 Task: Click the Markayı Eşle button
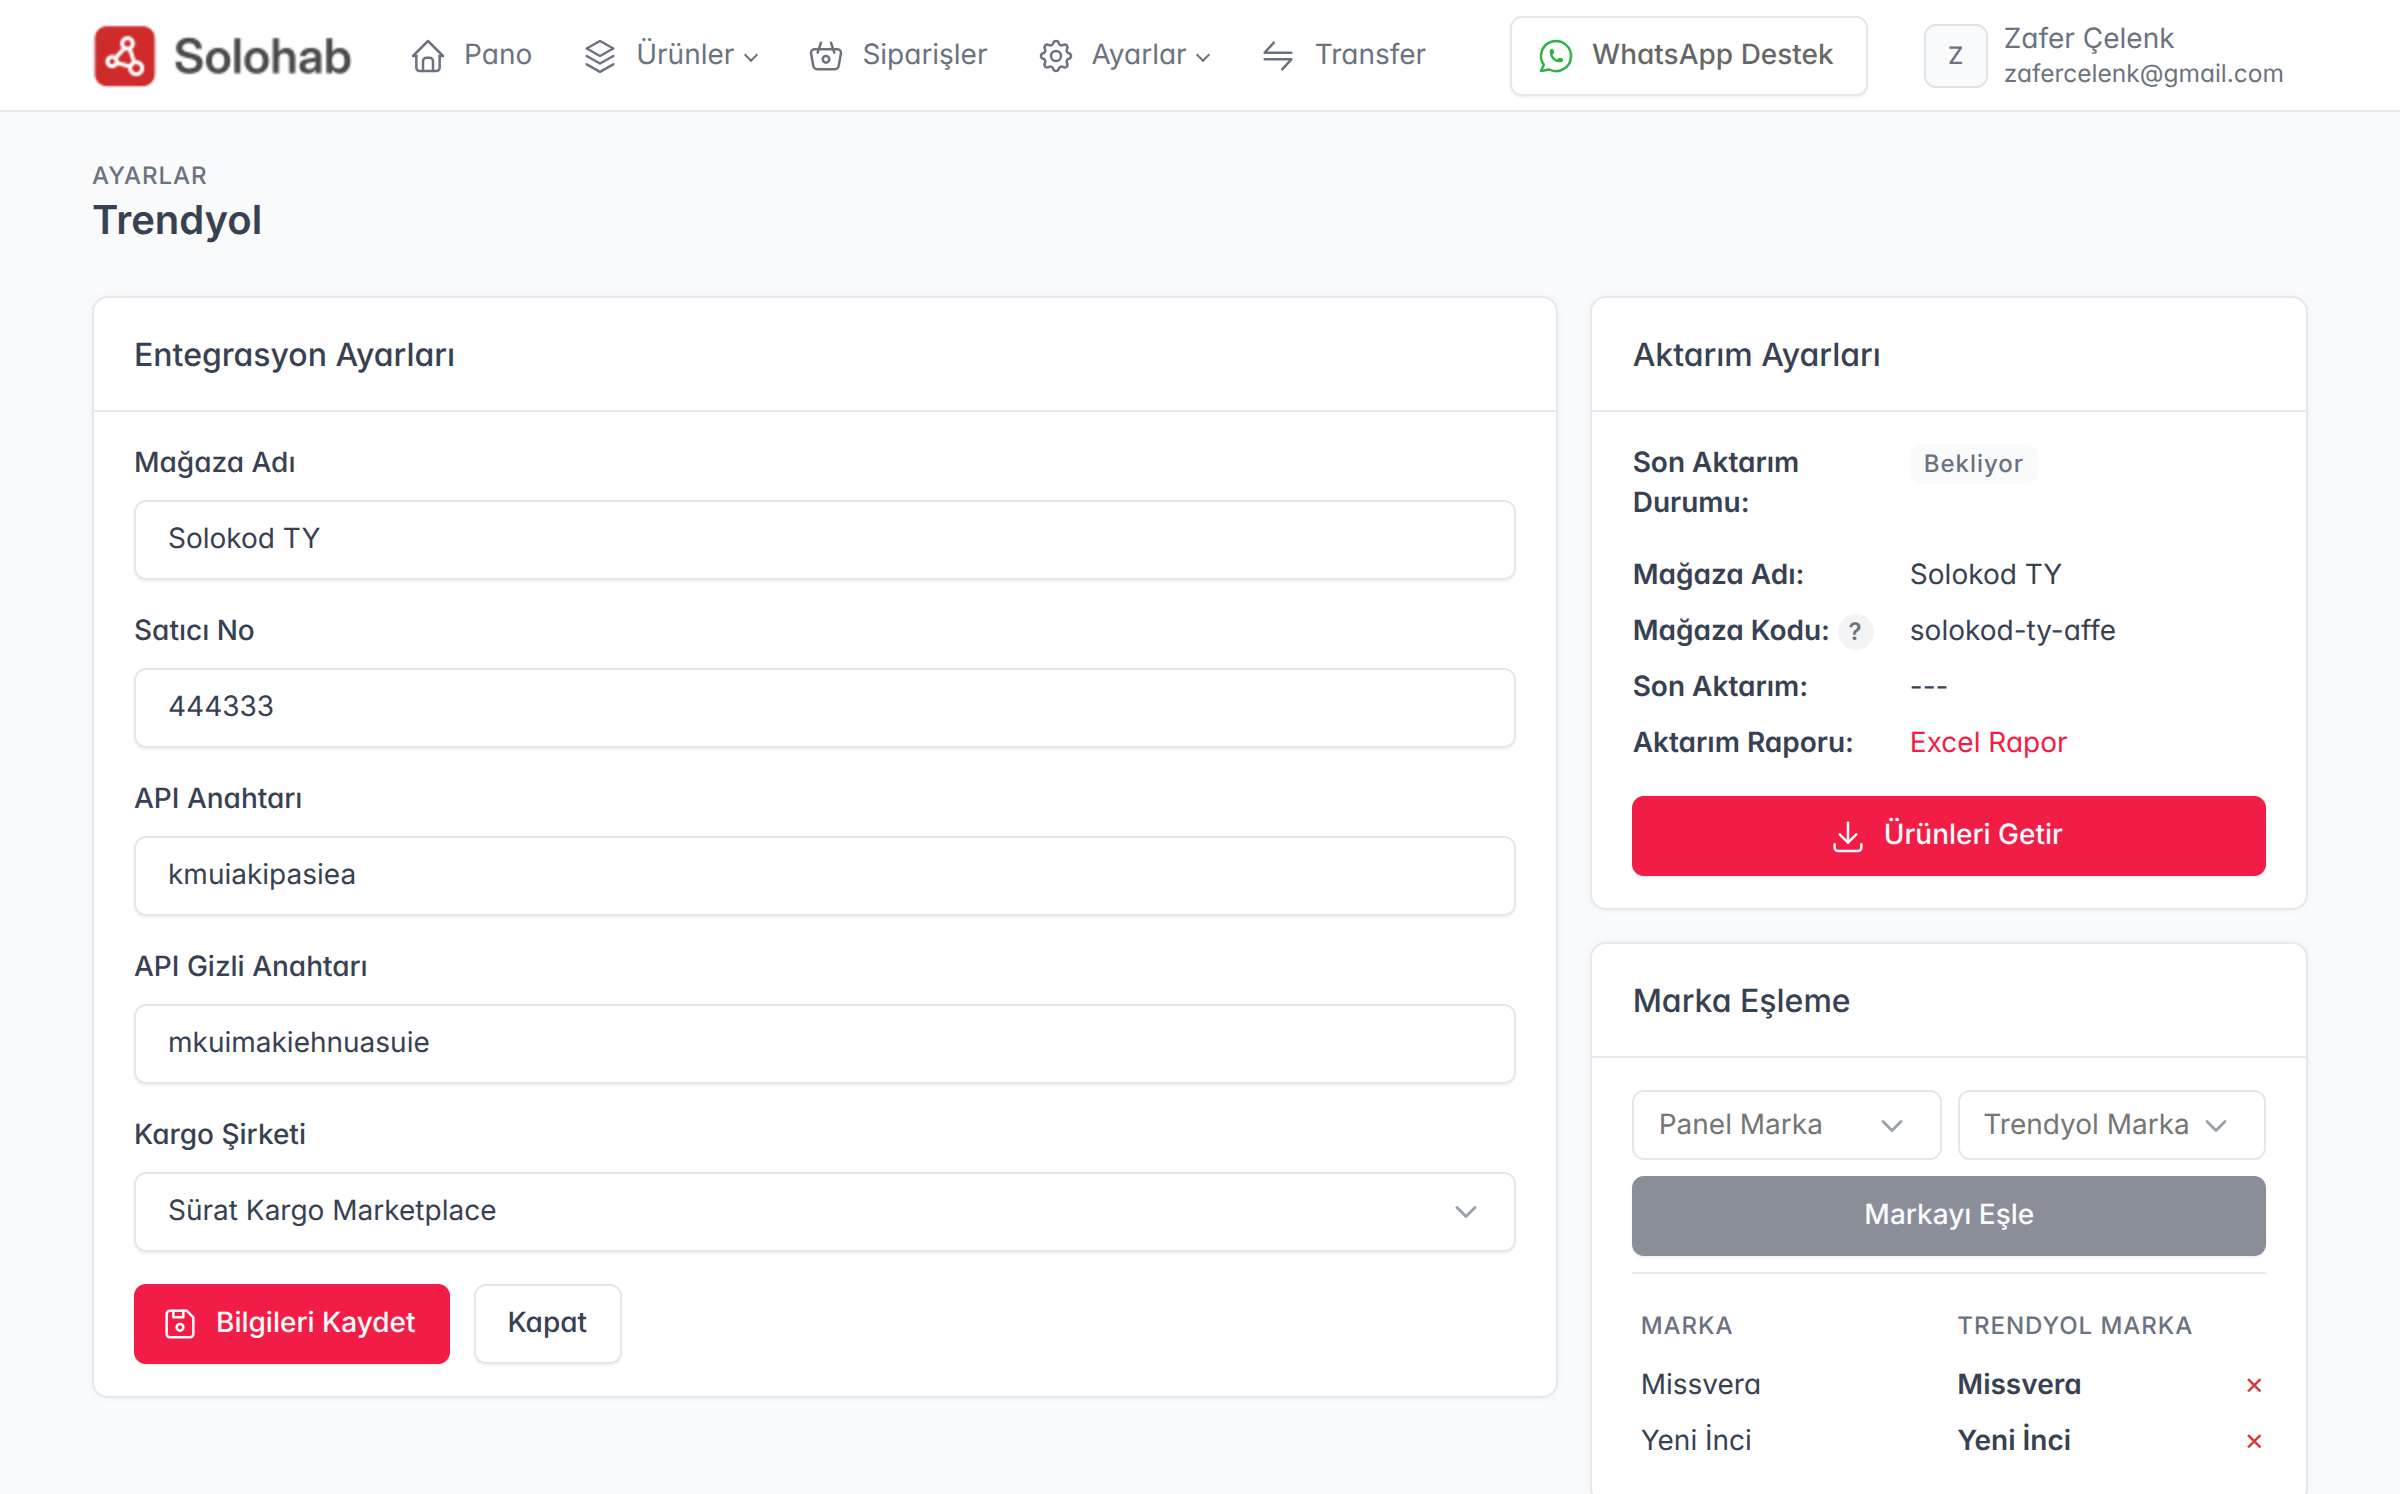point(1948,1215)
